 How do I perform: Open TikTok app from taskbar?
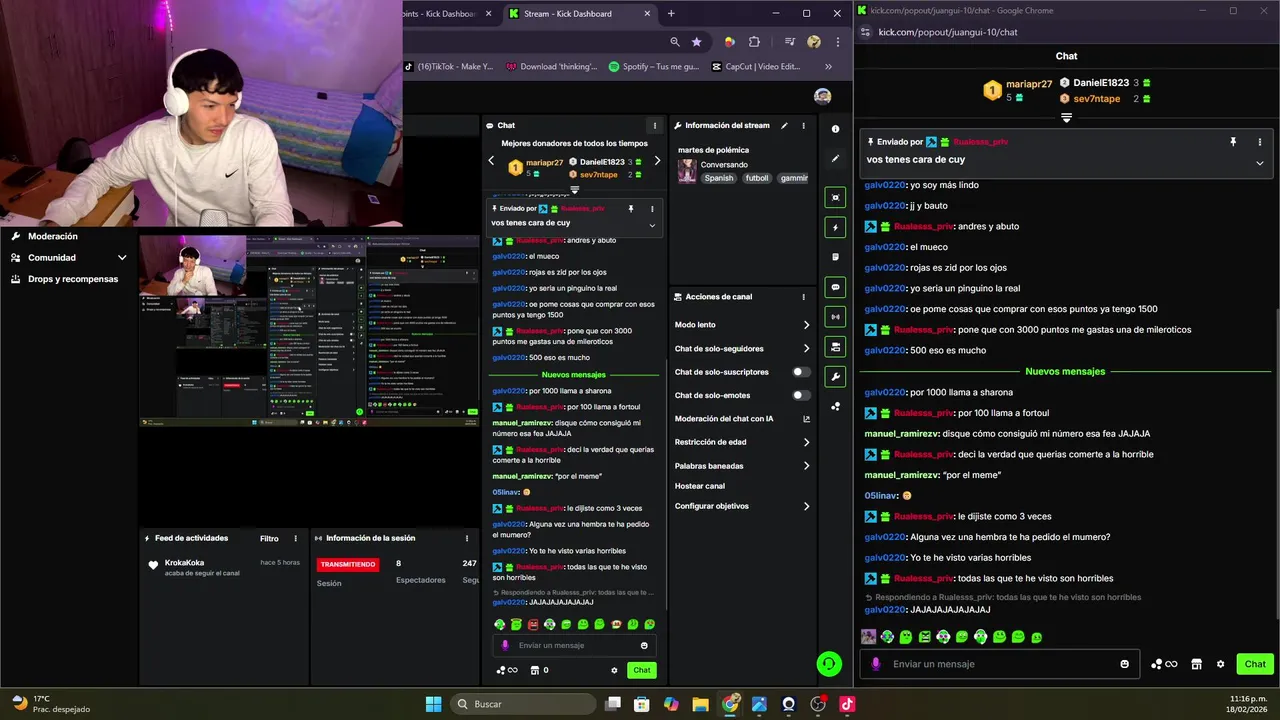point(847,704)
